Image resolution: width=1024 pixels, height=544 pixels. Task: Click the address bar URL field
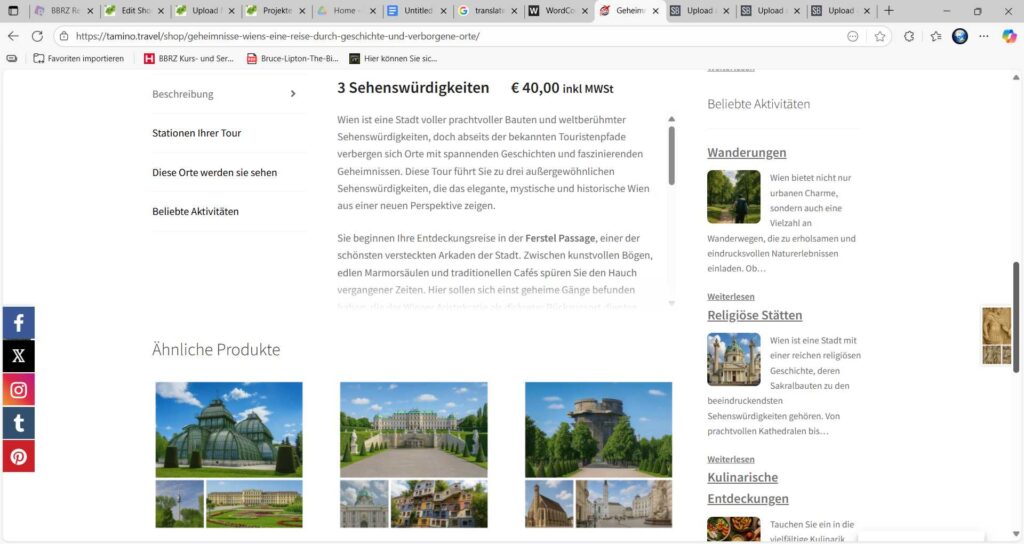pyautogui.click(x=450, y=36)
